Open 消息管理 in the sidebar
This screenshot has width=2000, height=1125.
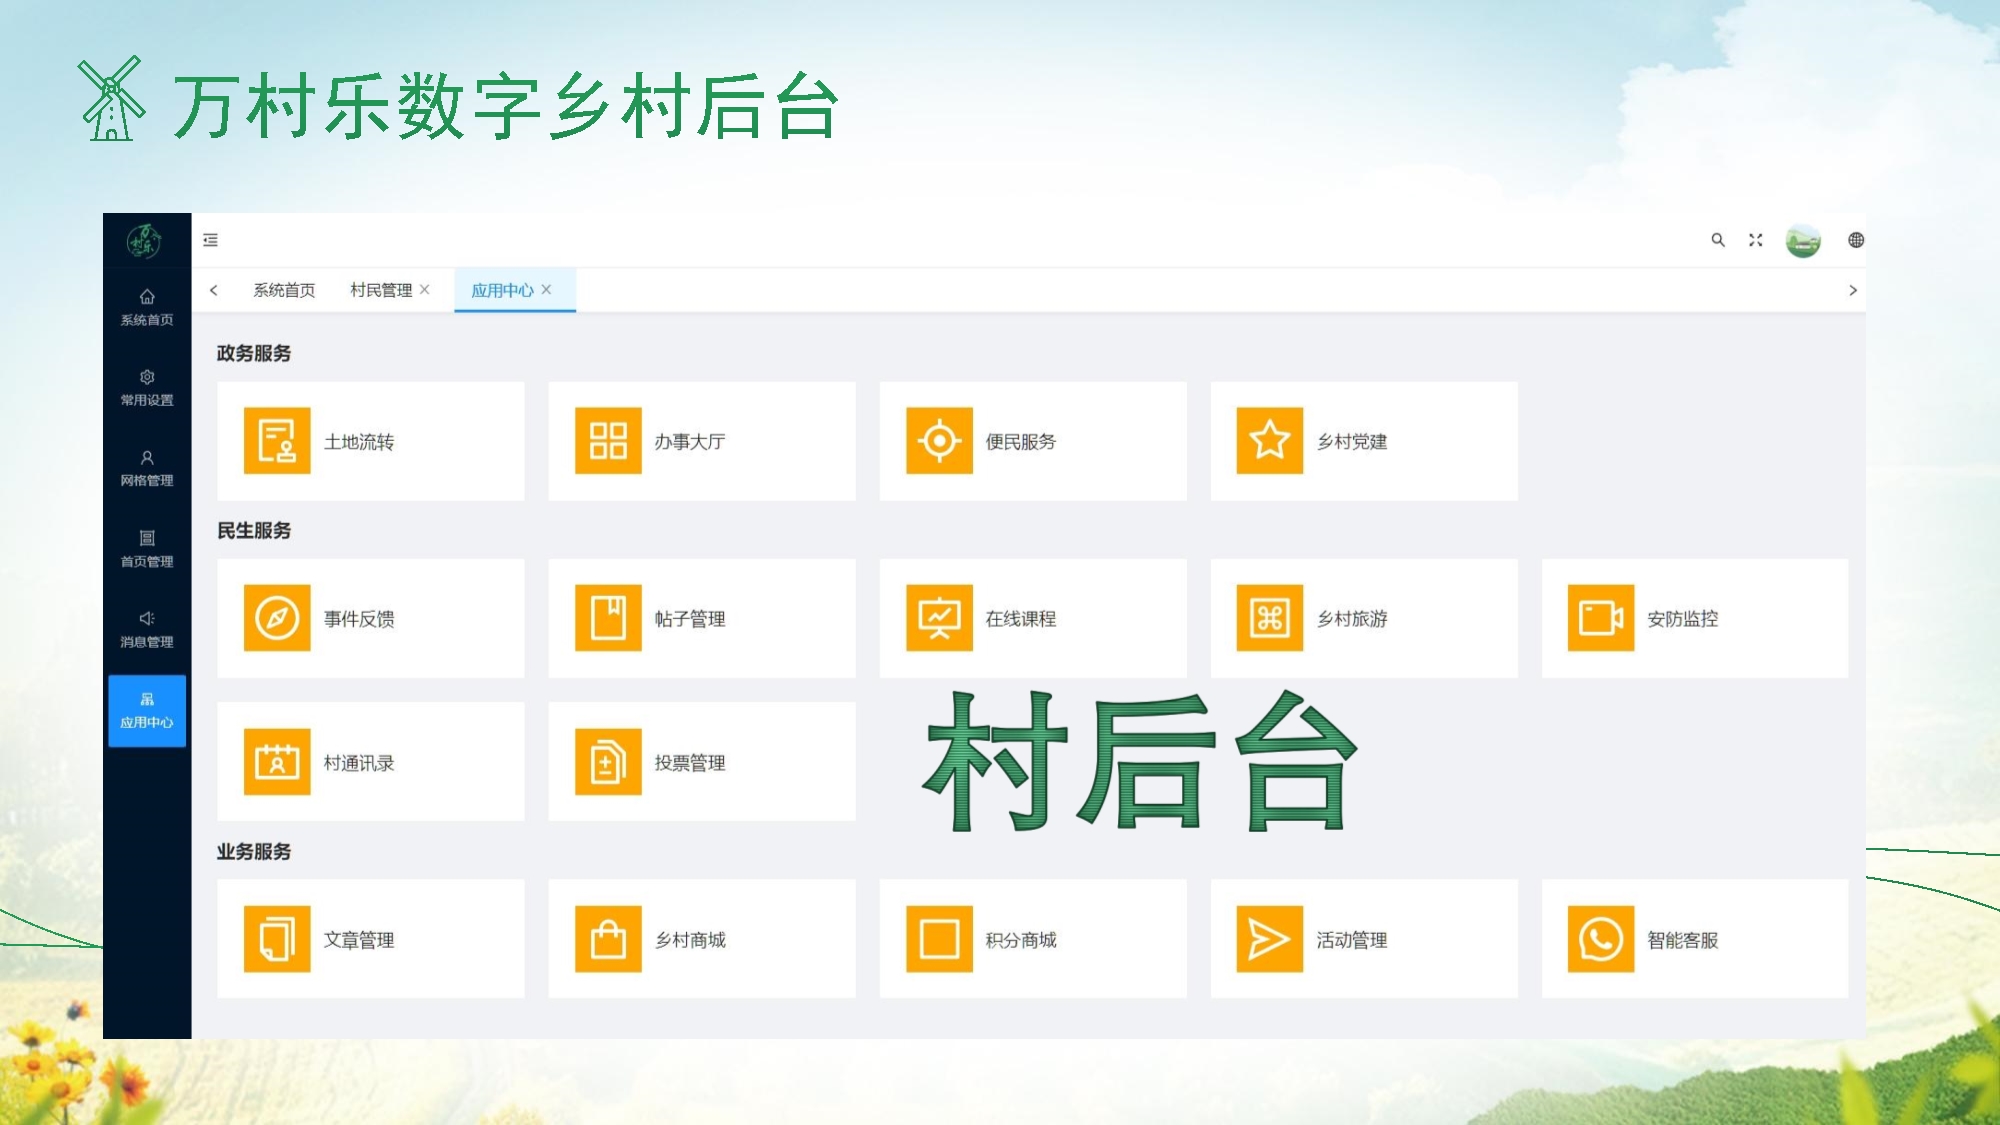[x=147, y=630]
